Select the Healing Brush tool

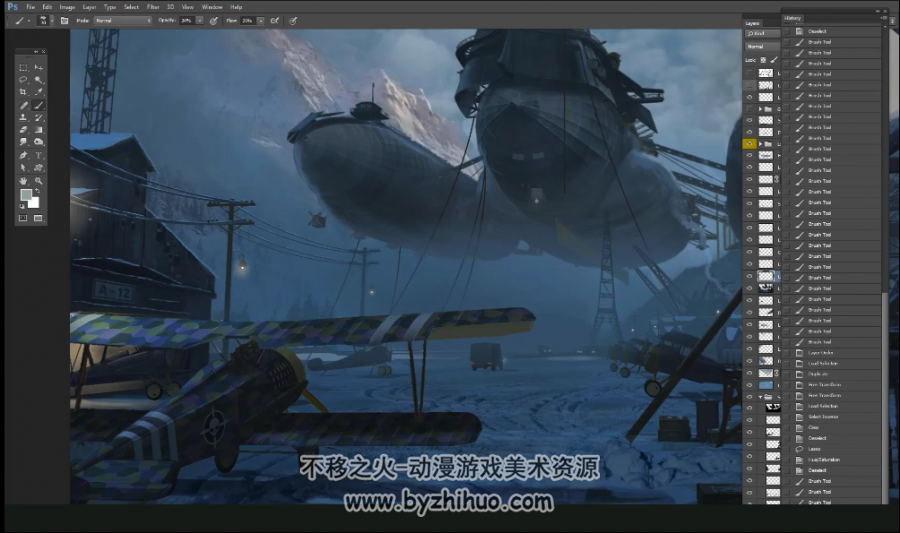[x=23, y=106]
